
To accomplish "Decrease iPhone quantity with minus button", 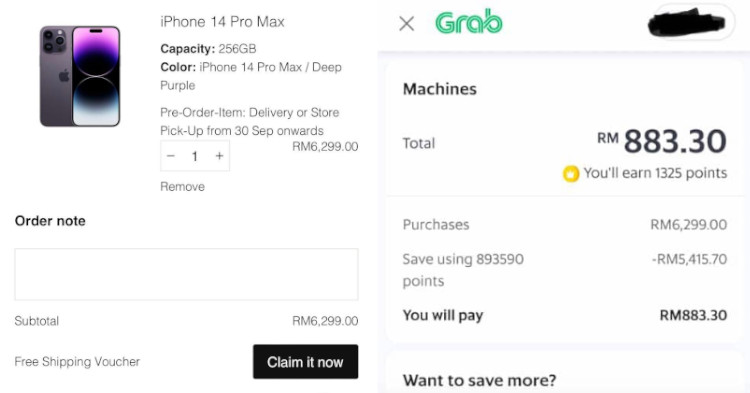I will 171,156.
